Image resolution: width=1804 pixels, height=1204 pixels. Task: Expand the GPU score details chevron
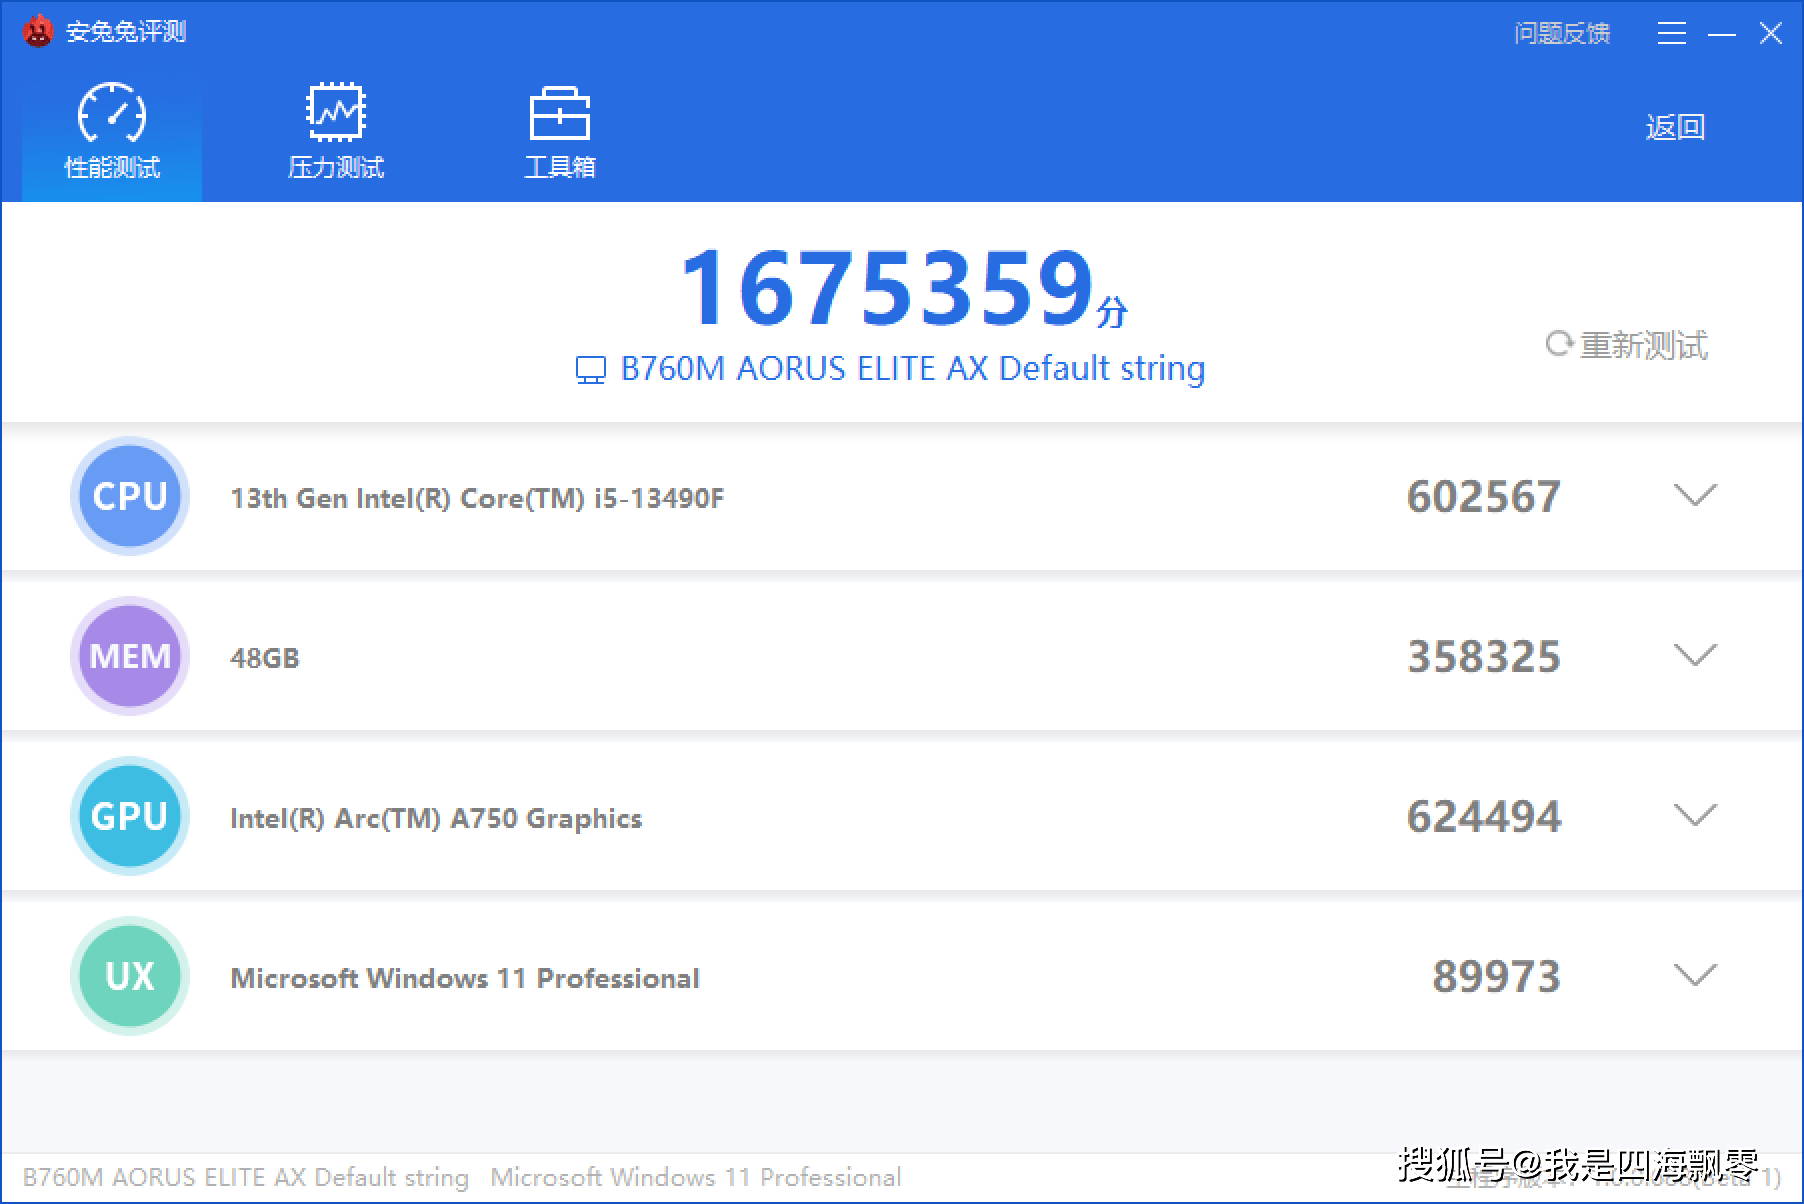pyautogui.click(x=1694, y=815)
